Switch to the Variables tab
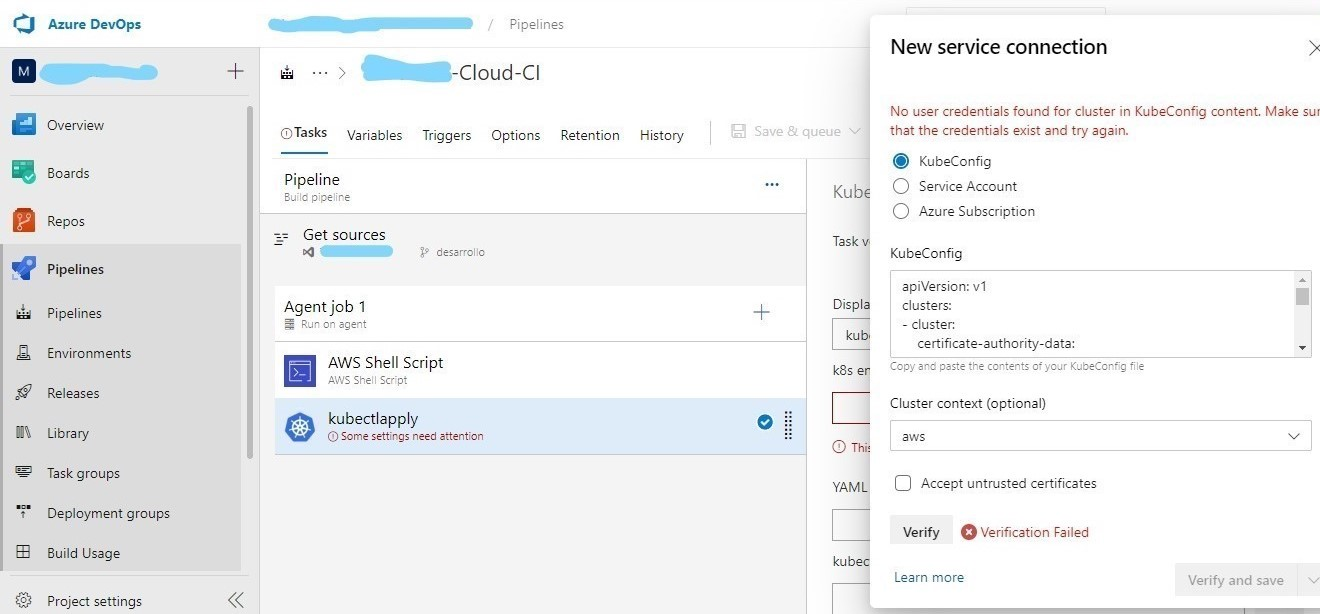The height and width of the screenshot is (614, 1320). tap(374, 135)
